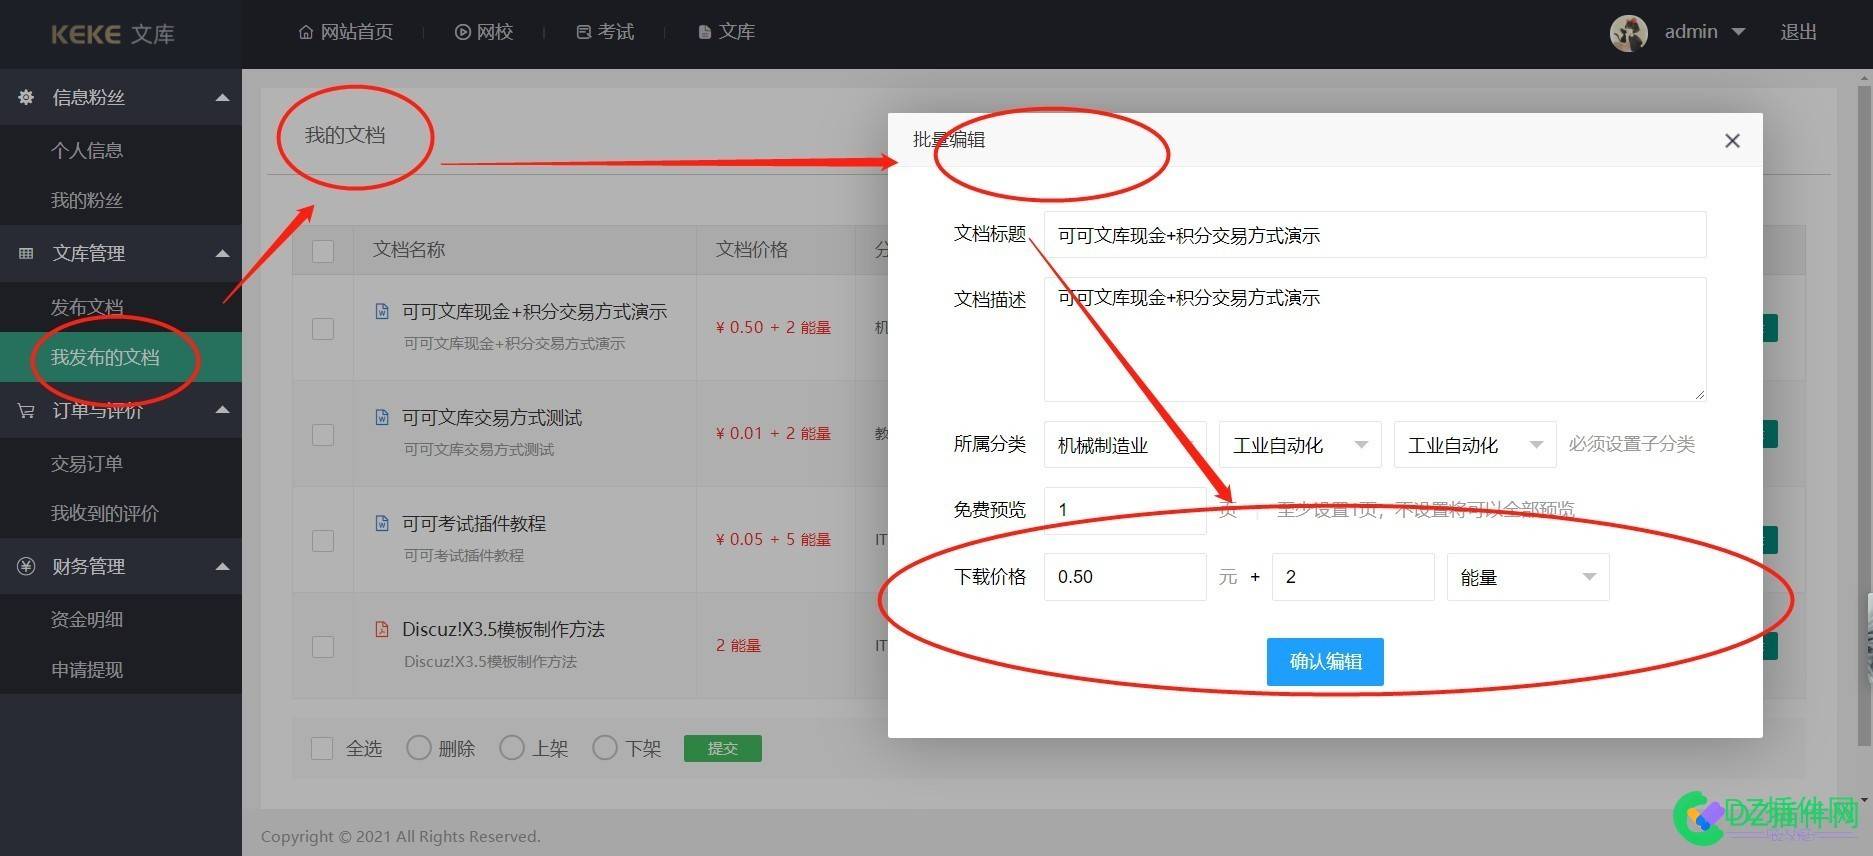Screen dimensions: 1873x856
Task: Click the energy amount input showing 2
Action: (x=1353, y=577)
